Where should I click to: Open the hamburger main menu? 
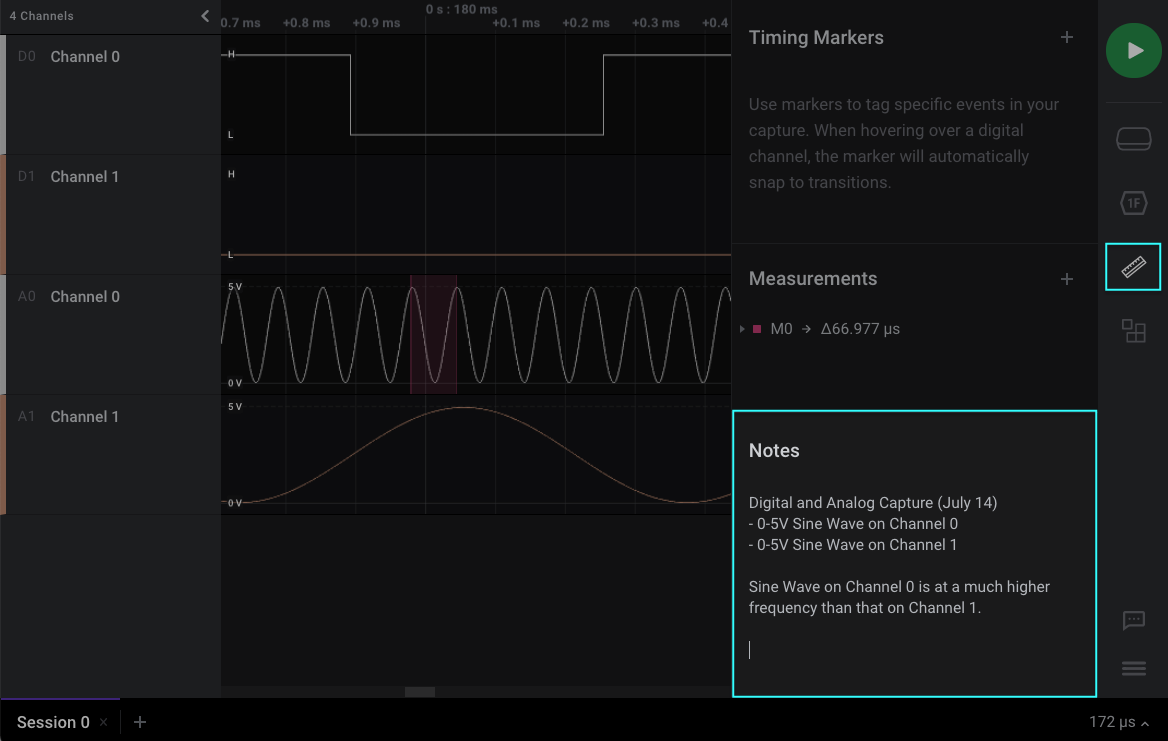coord(1133,669)
